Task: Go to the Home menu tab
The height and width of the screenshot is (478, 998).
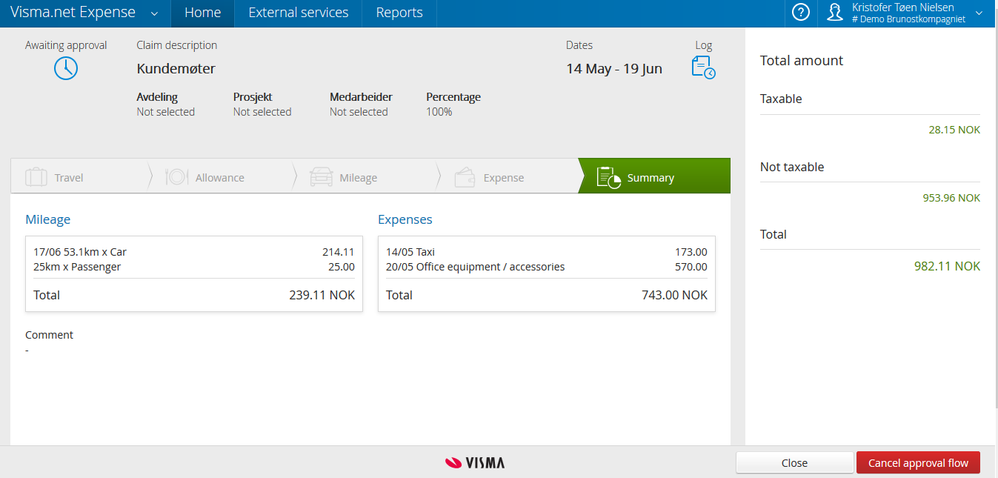Action: tap(202, 13)
